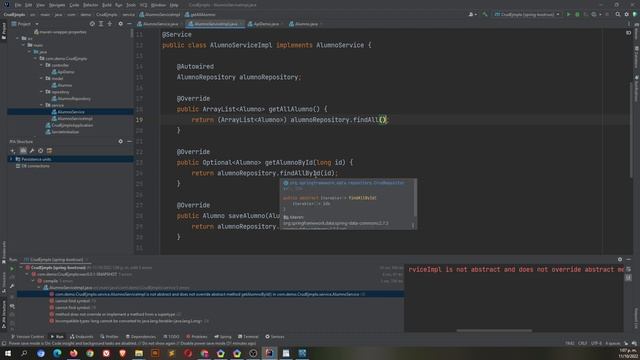
Task: Open the Navigate menu
Action: (57, 5)
